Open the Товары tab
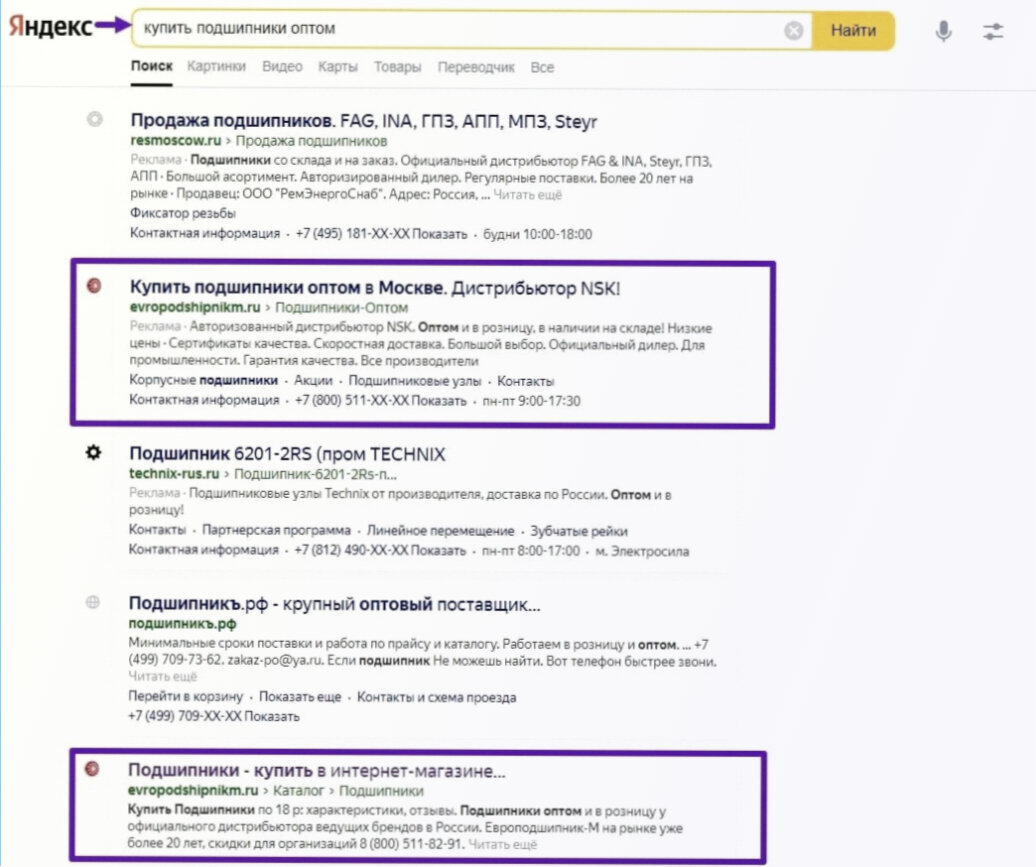This screenshot has width=1036, height=867. tap(397, 67)
